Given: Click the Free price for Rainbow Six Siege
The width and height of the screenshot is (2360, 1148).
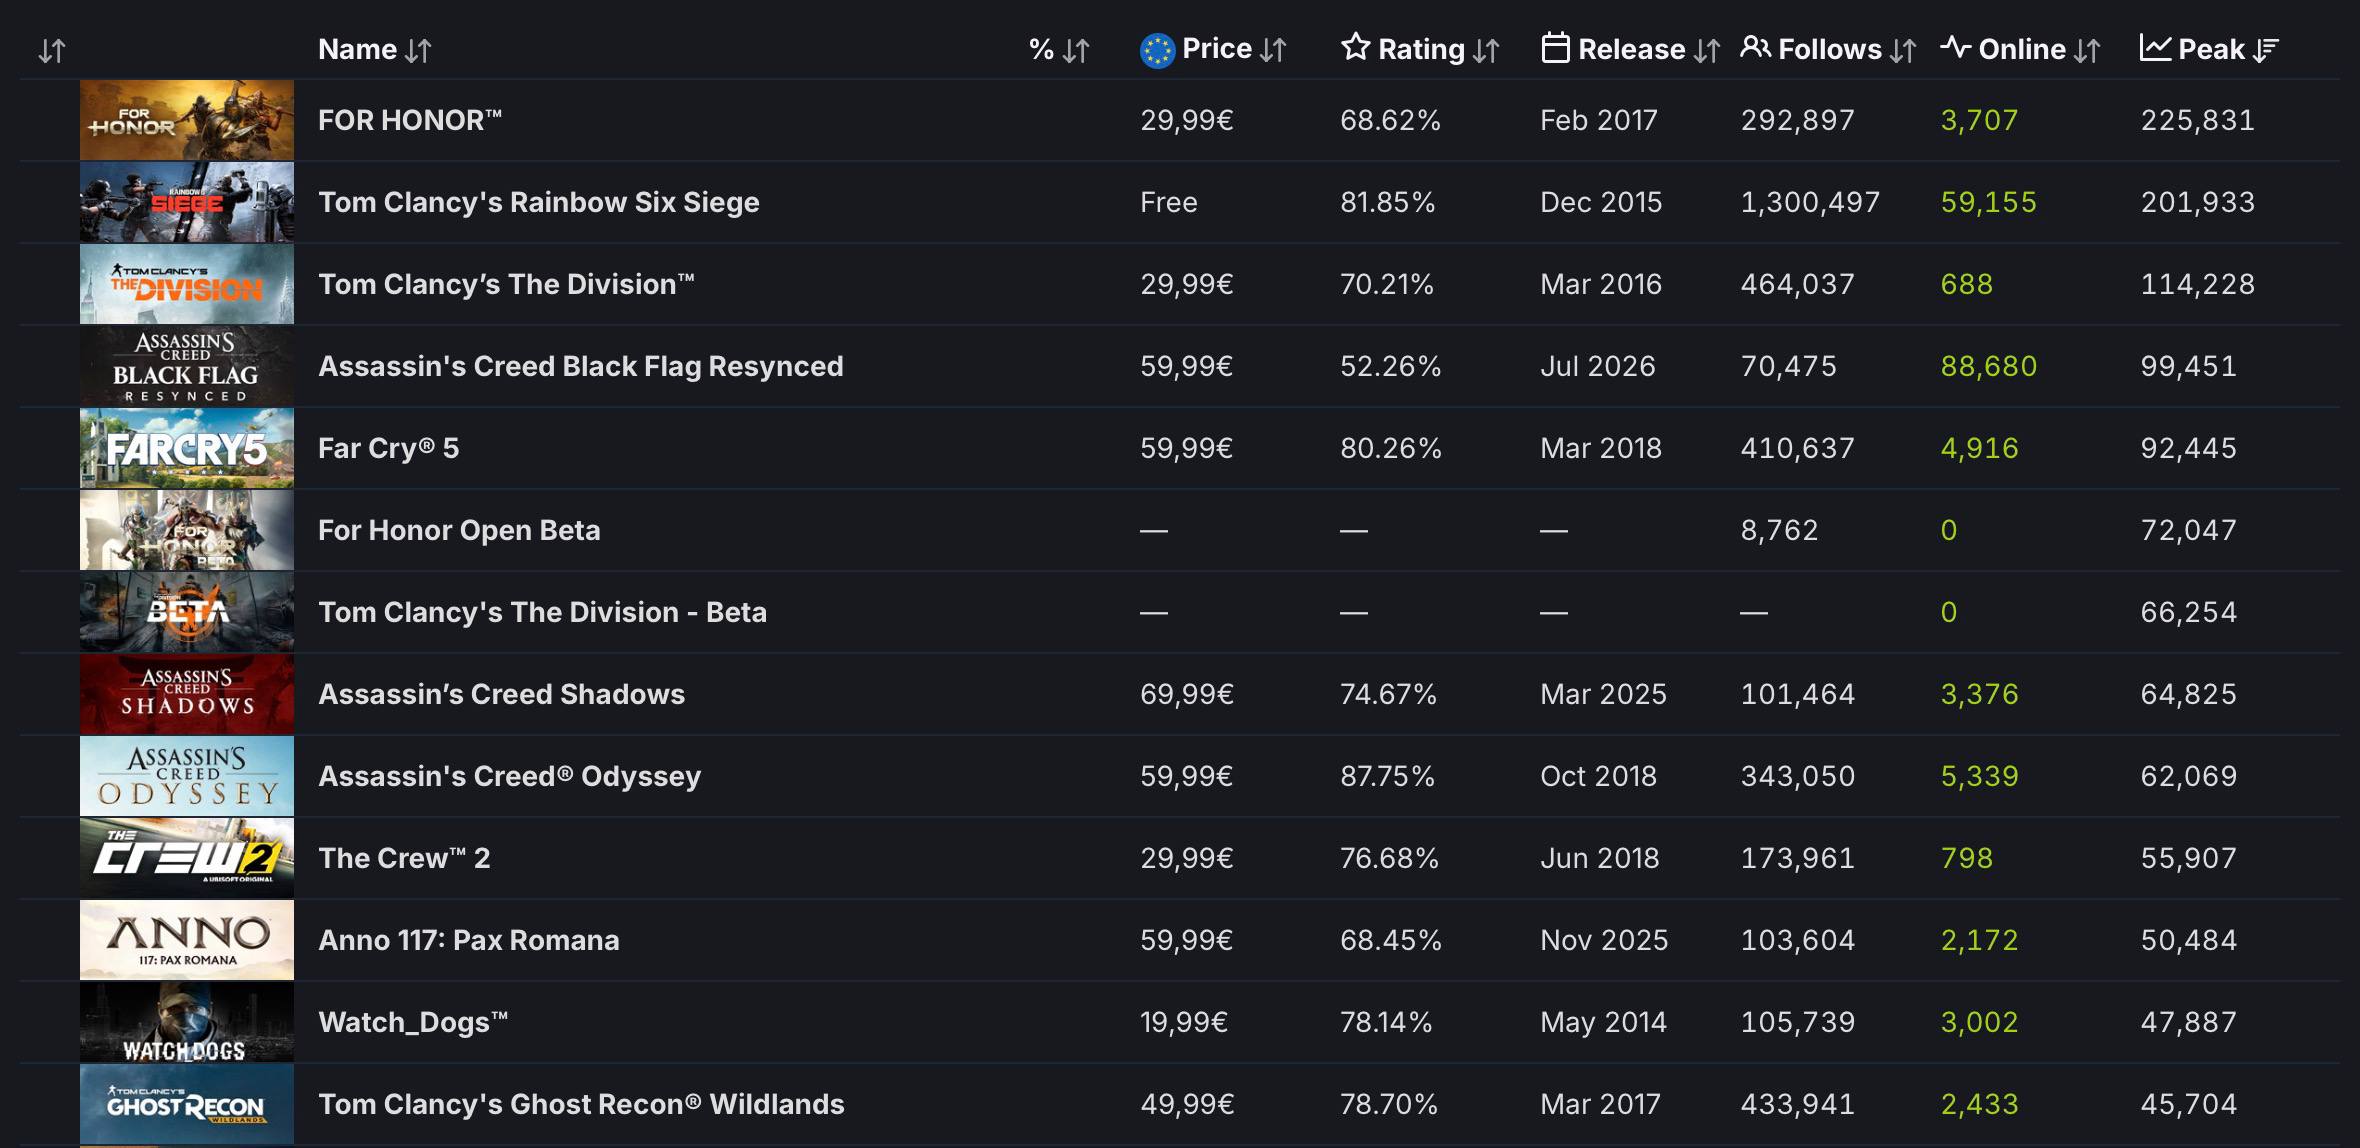Looking at the screenshot, I should [x=1169, y=202].
